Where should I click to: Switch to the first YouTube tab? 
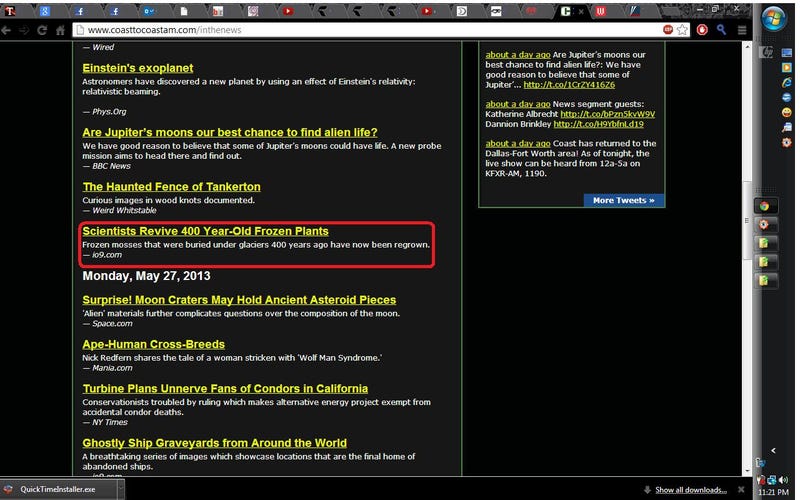pos(288,11)
